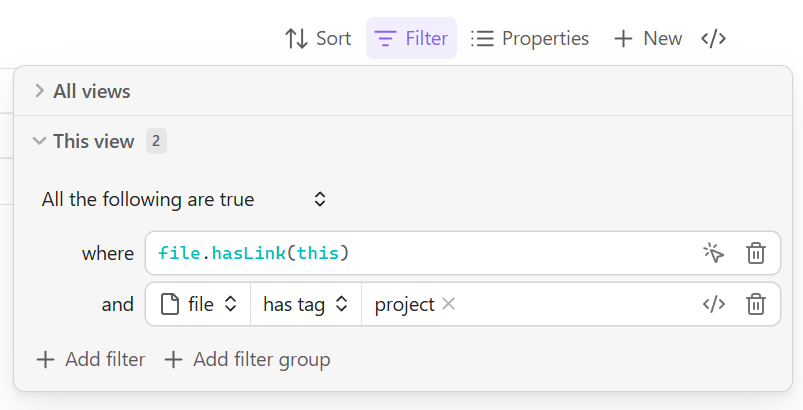The image size is (803, 410).
Task: Click into the file.hasLink(this) formula field
Action: click(x=420, y=253)
